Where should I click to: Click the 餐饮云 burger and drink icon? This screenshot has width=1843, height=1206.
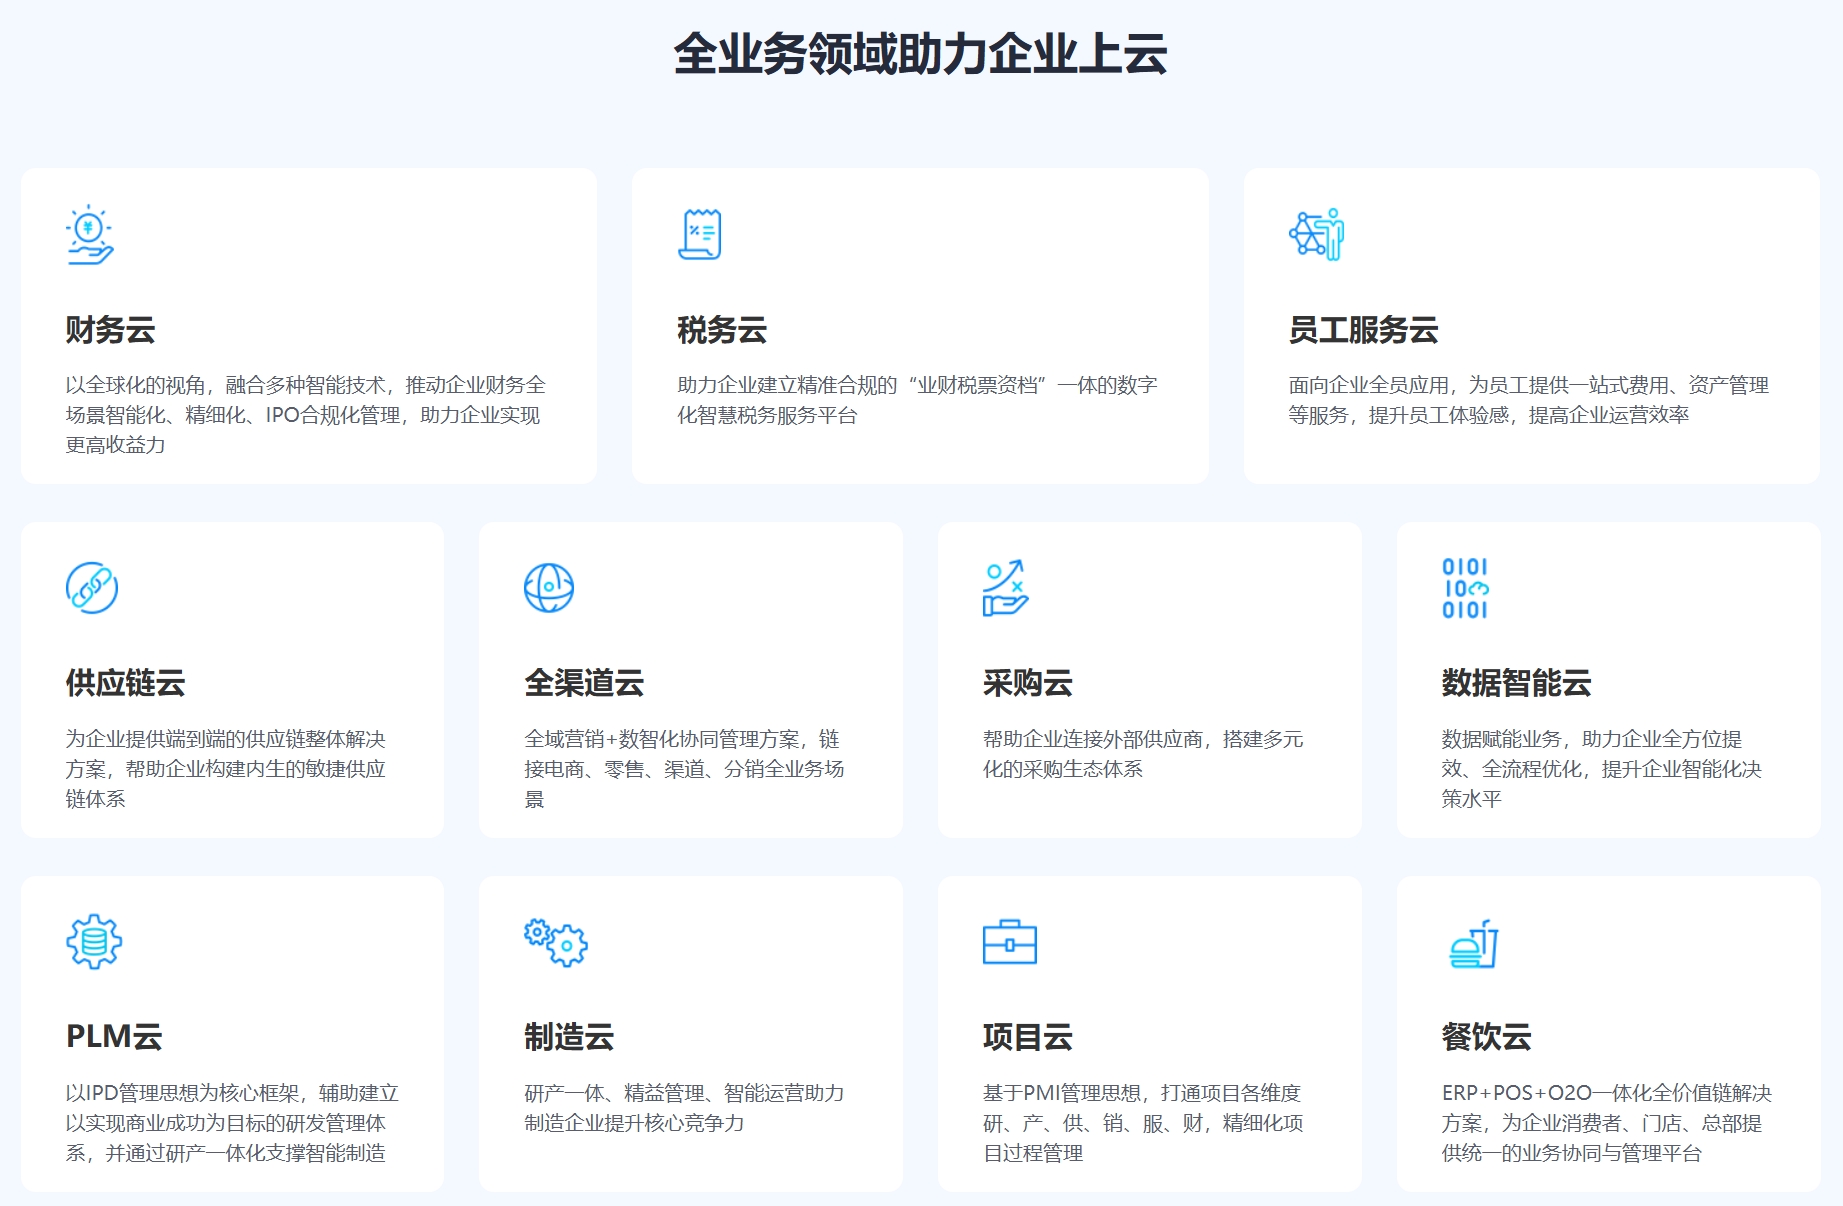pos(1474,944)
